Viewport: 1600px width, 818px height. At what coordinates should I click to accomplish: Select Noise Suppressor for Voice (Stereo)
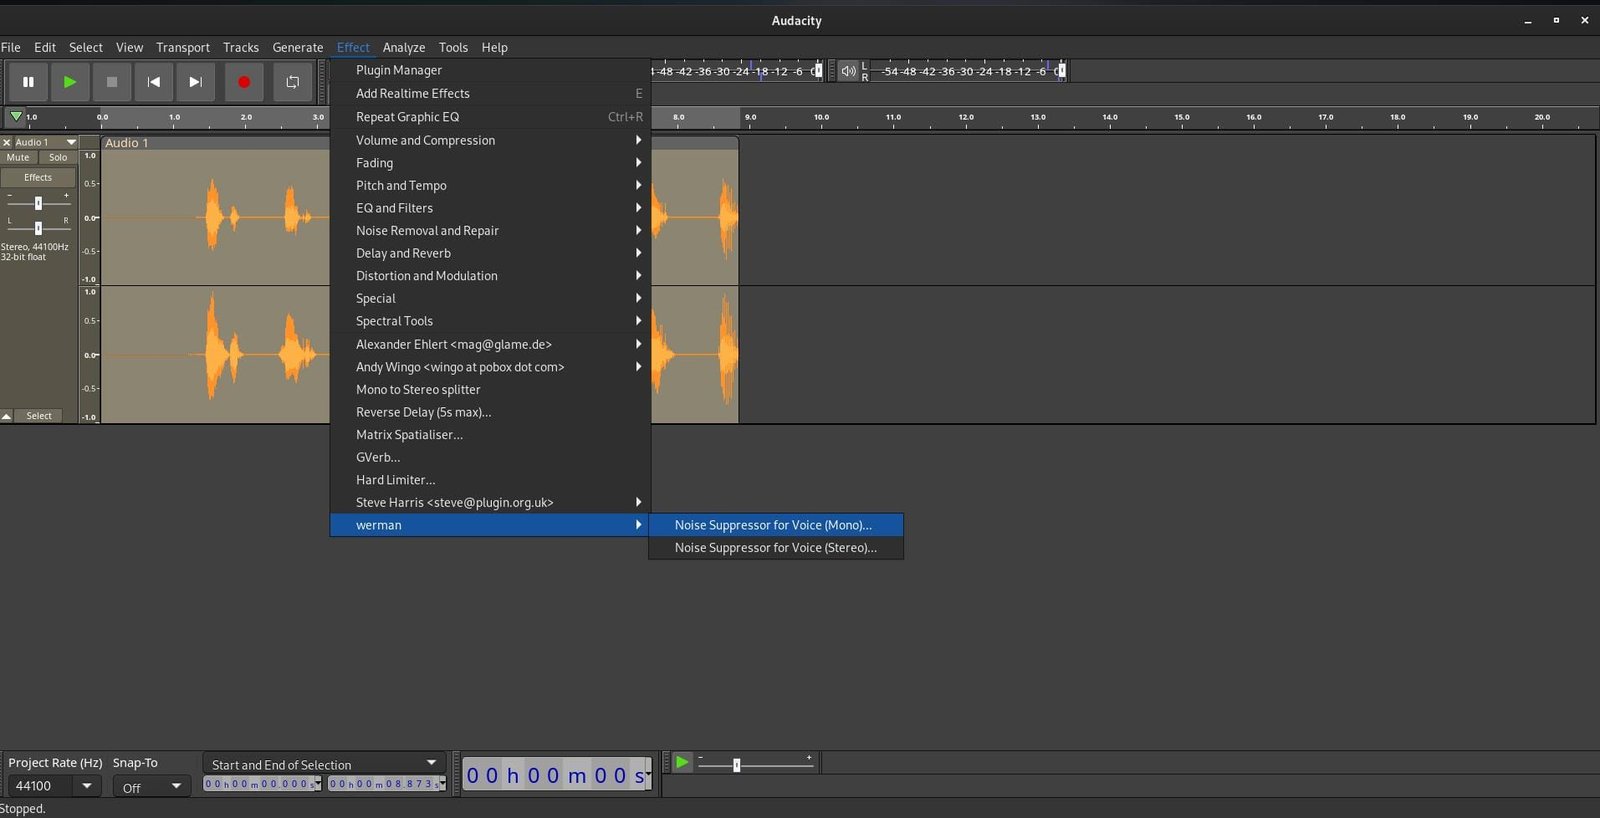click(776, 548)
